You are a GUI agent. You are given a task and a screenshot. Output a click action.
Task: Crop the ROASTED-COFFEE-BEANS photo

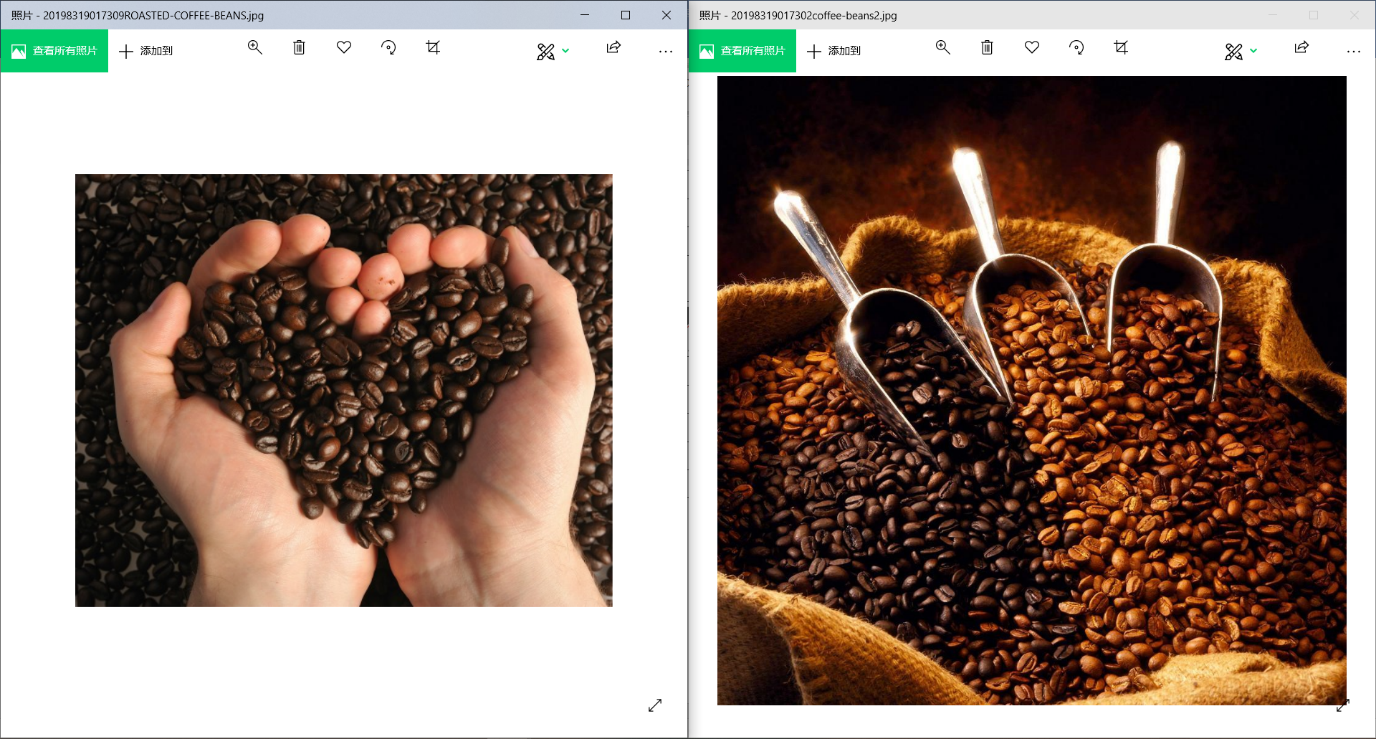pos(433,47)
